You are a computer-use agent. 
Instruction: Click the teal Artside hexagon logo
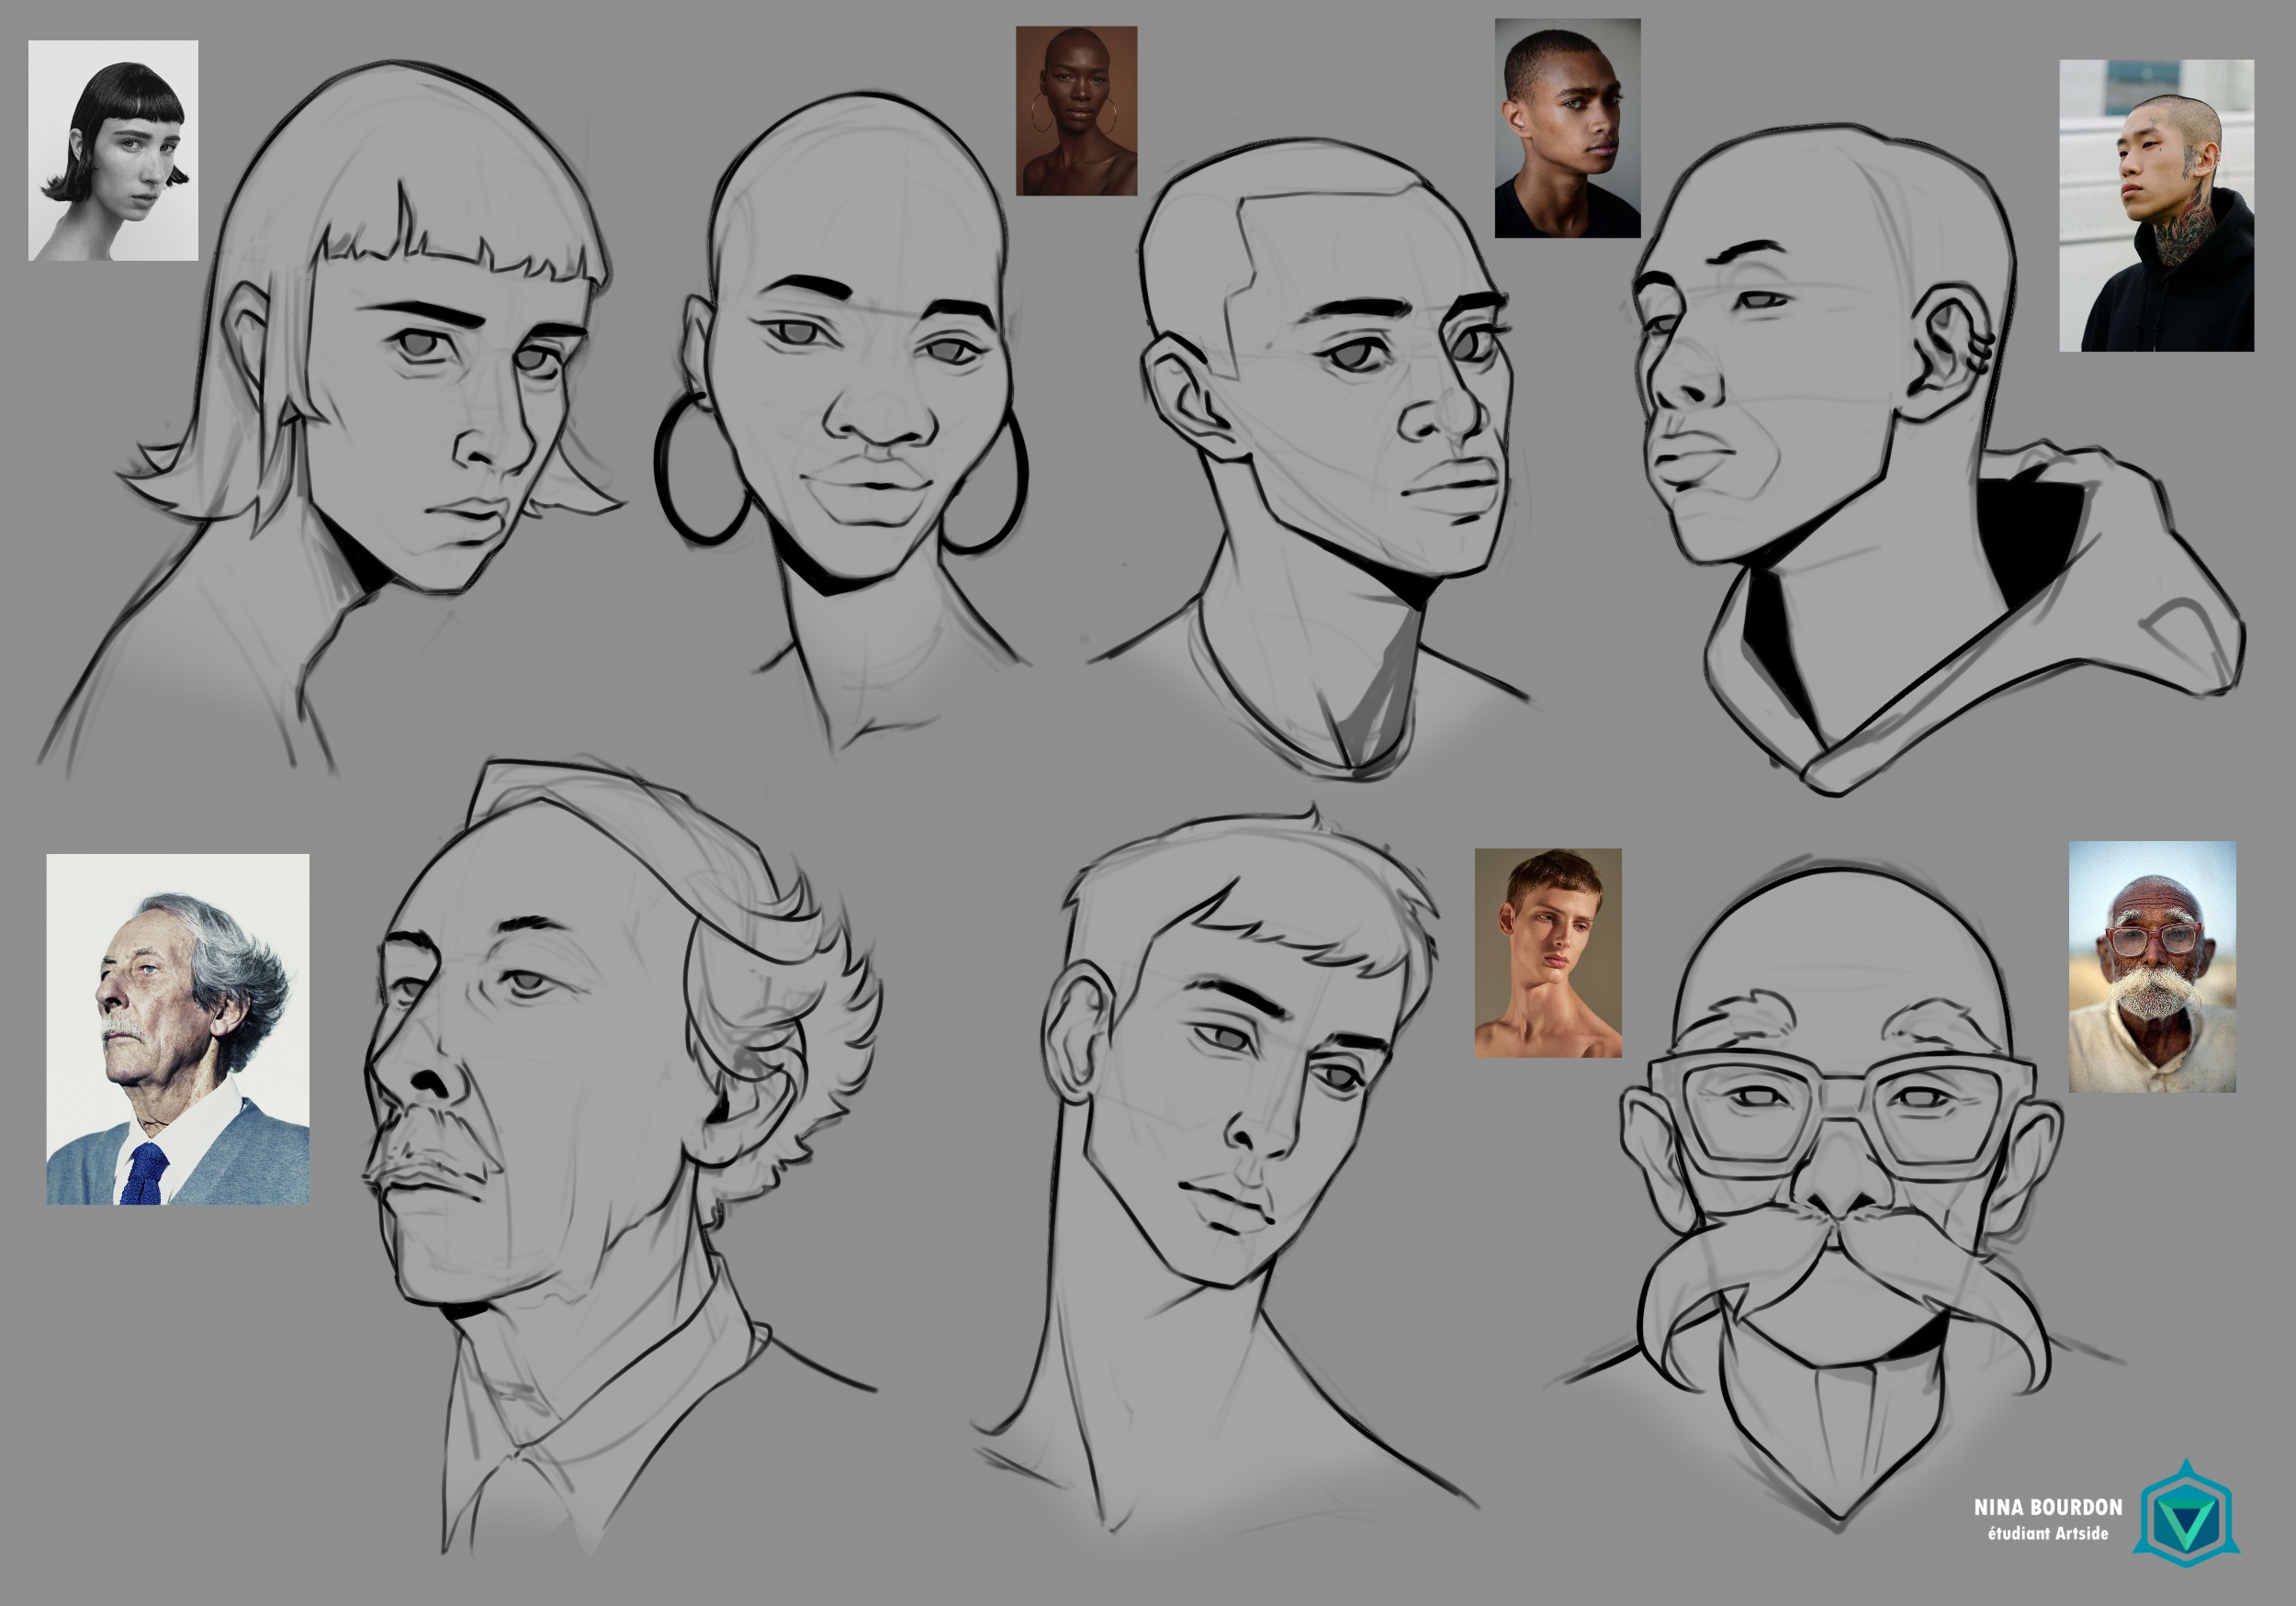click(x=2186, y=1514)
